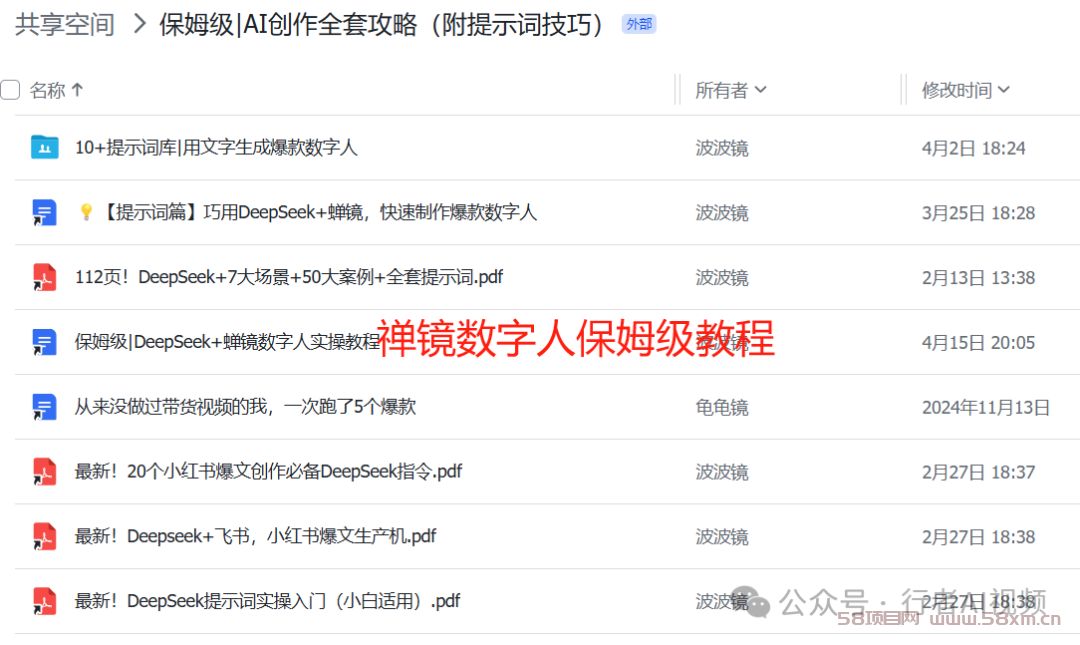1080x645 pixels.
Task: Click the 外部 tag badge
Action: pos(639,24)
